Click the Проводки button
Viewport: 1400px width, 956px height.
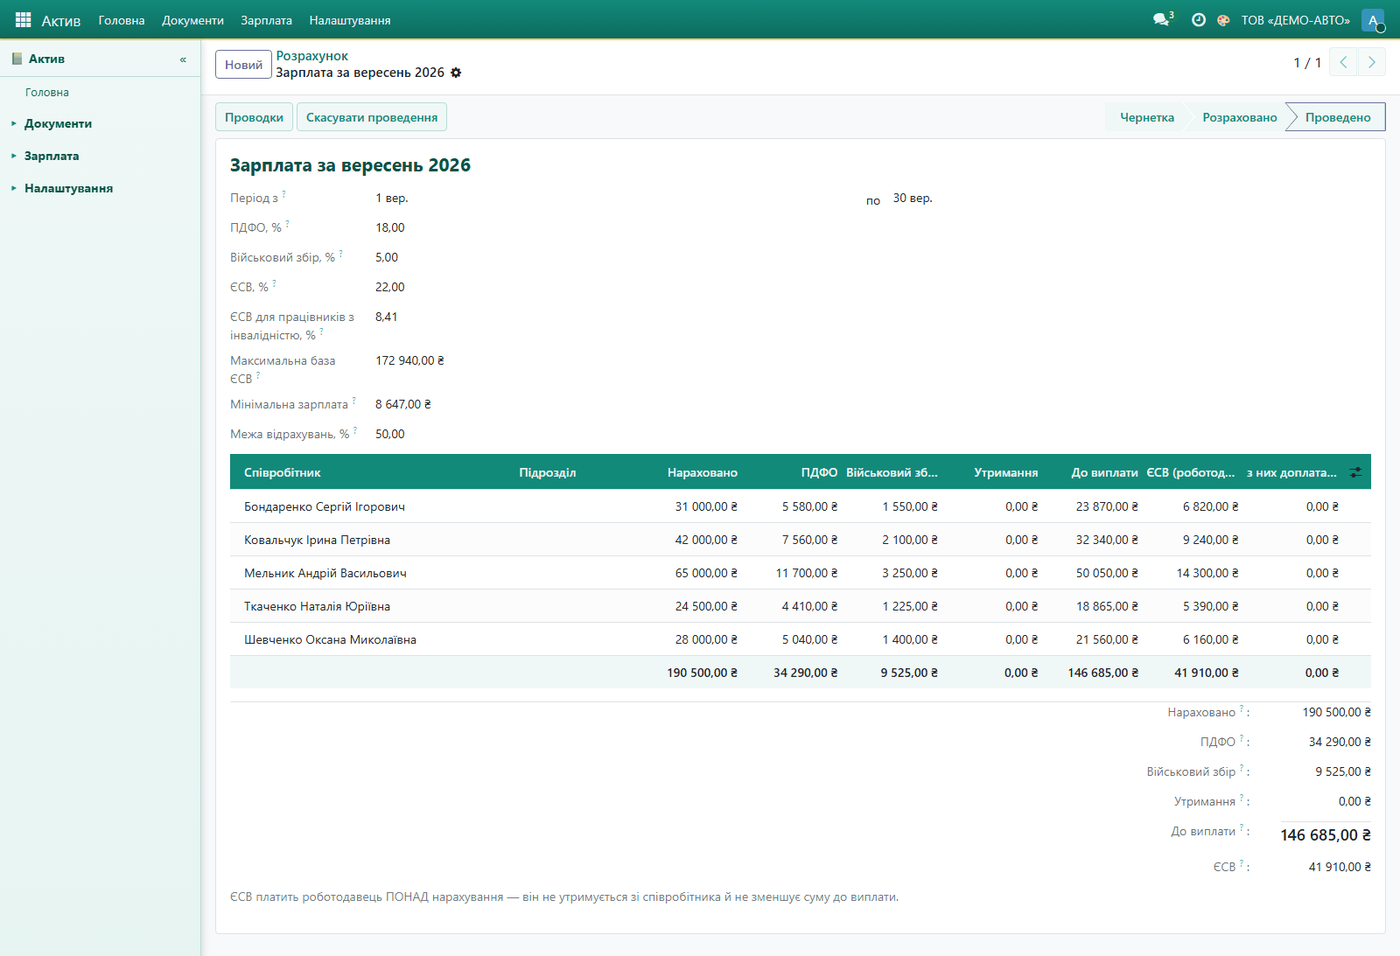pyautogui.click(x=254, y=117)
